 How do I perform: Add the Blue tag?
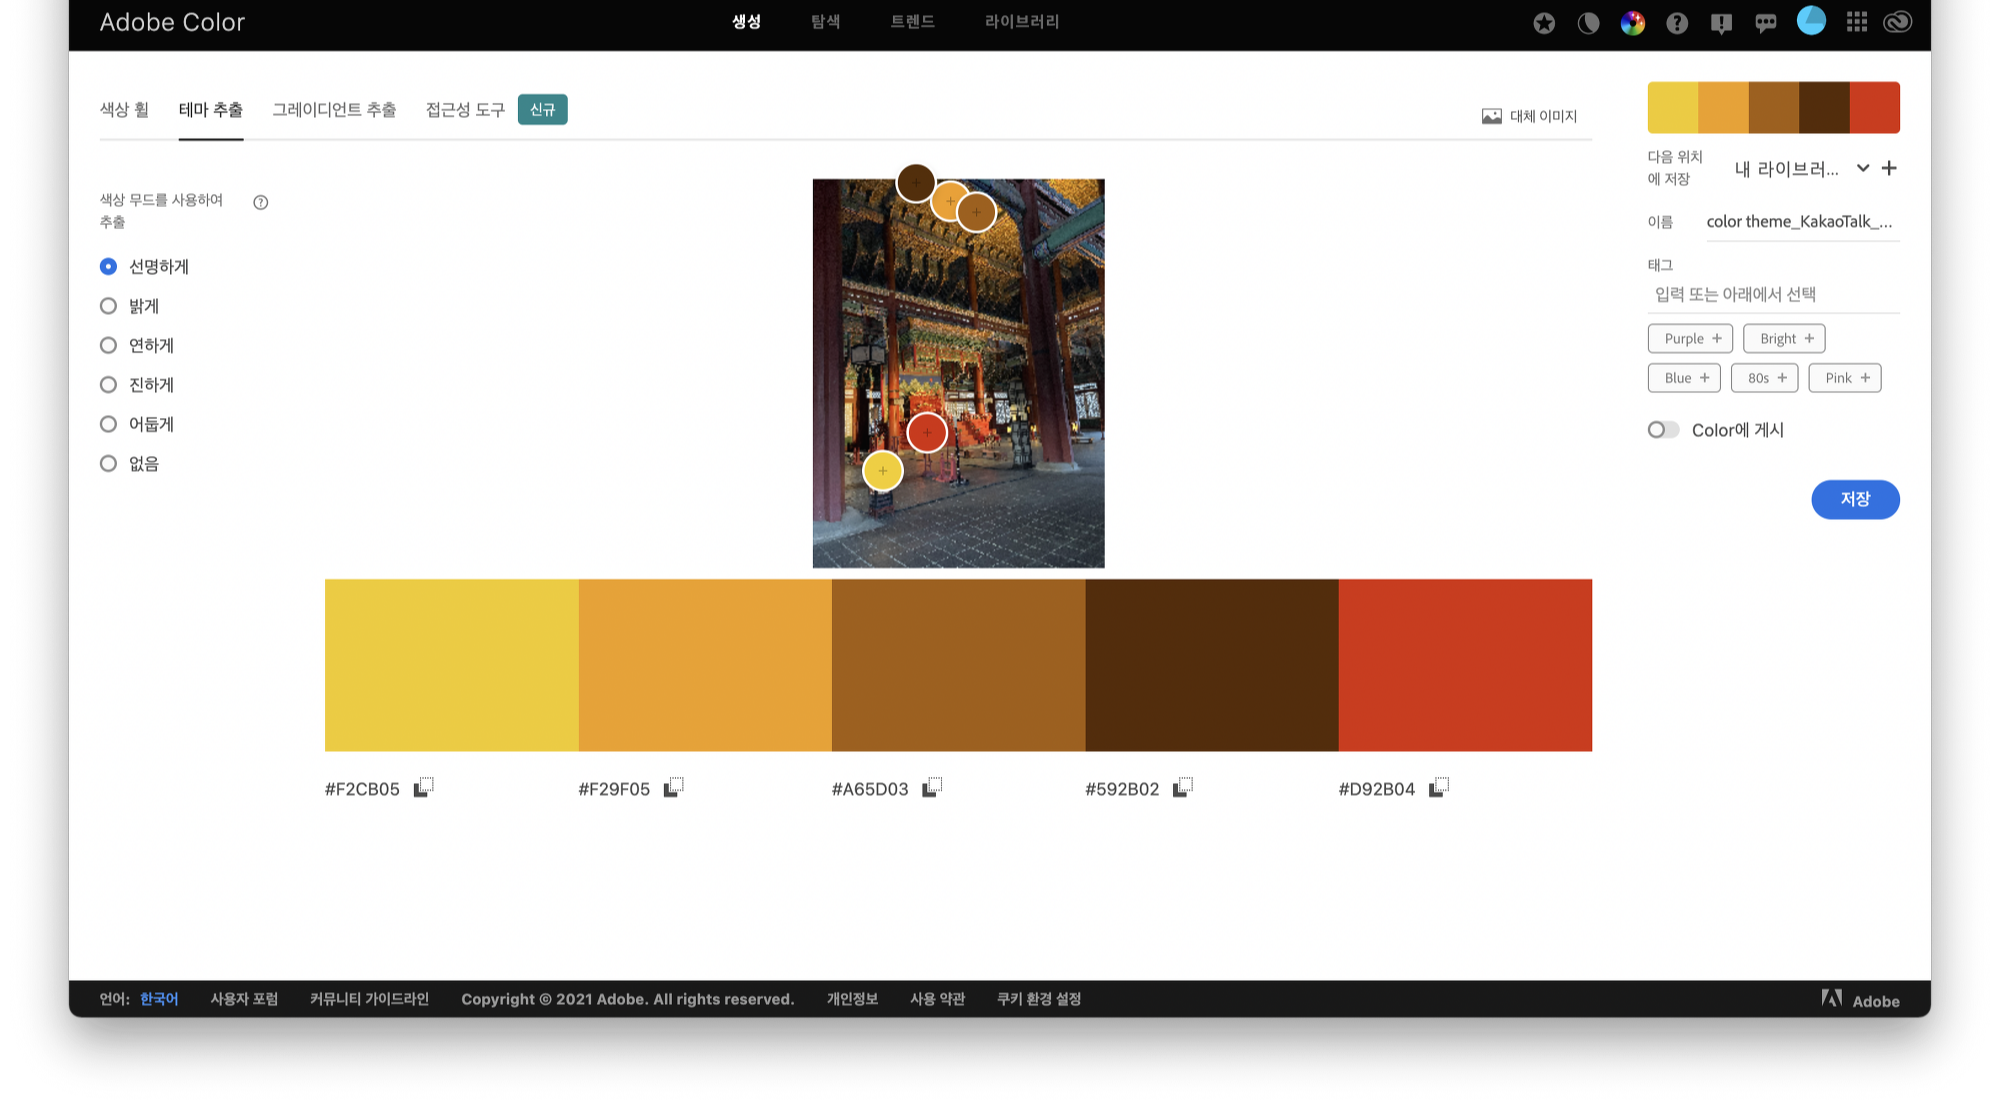[x=1684, y=378]
